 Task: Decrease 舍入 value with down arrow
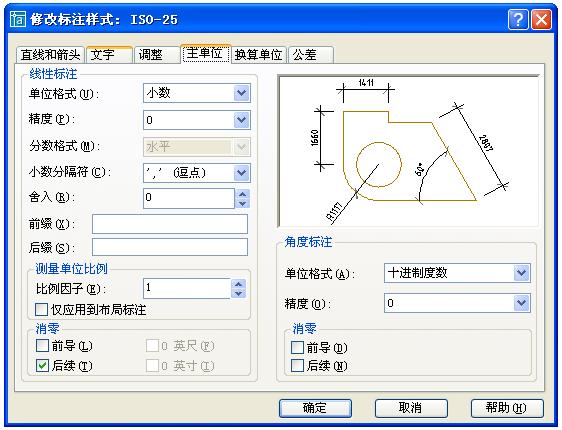coord(242,204)
